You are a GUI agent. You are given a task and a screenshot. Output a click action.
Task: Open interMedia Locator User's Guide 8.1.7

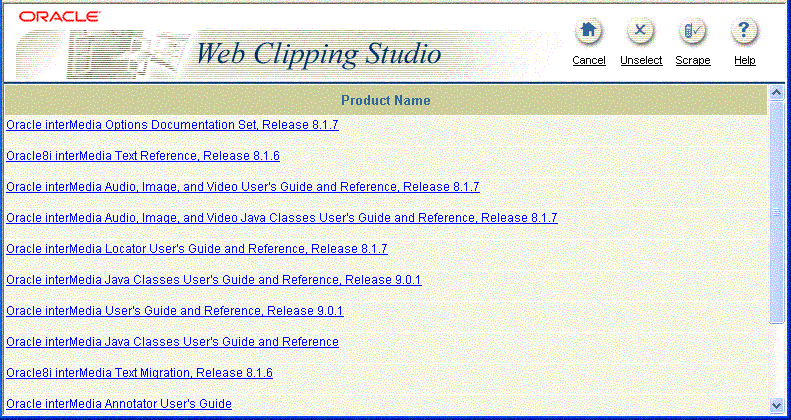(x=197, y=249)
